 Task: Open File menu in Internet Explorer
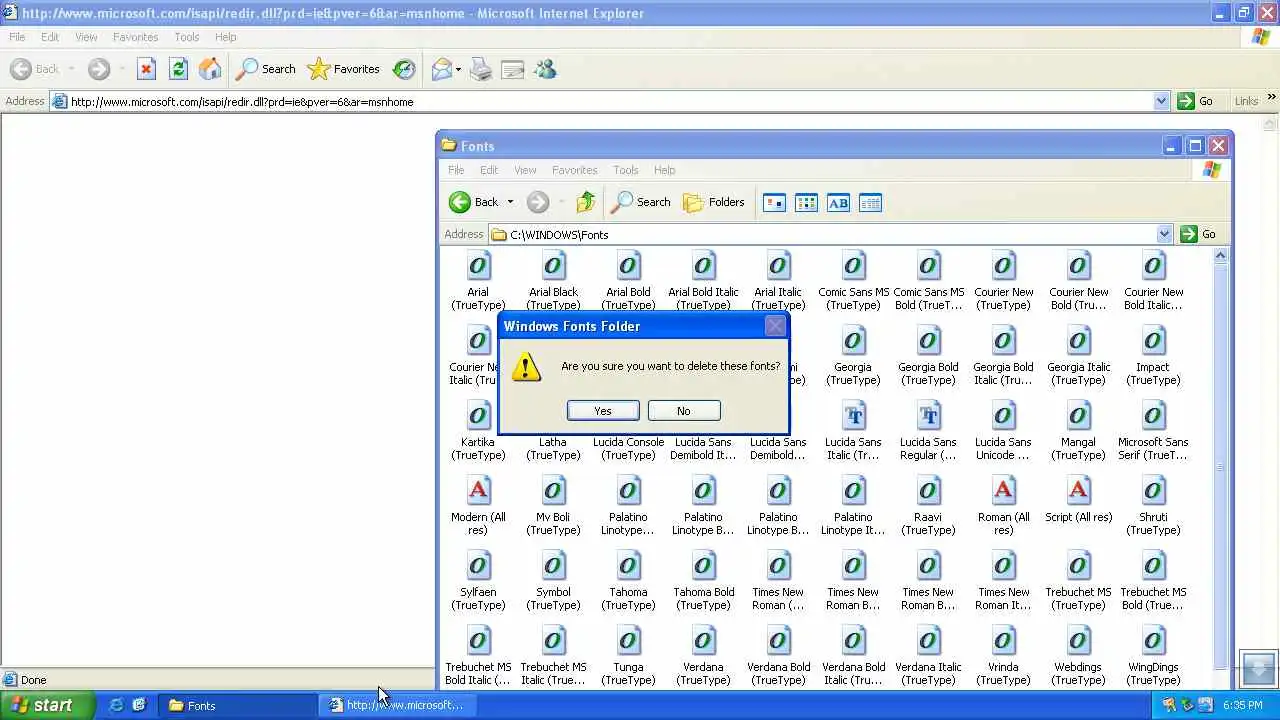point(17,37)
